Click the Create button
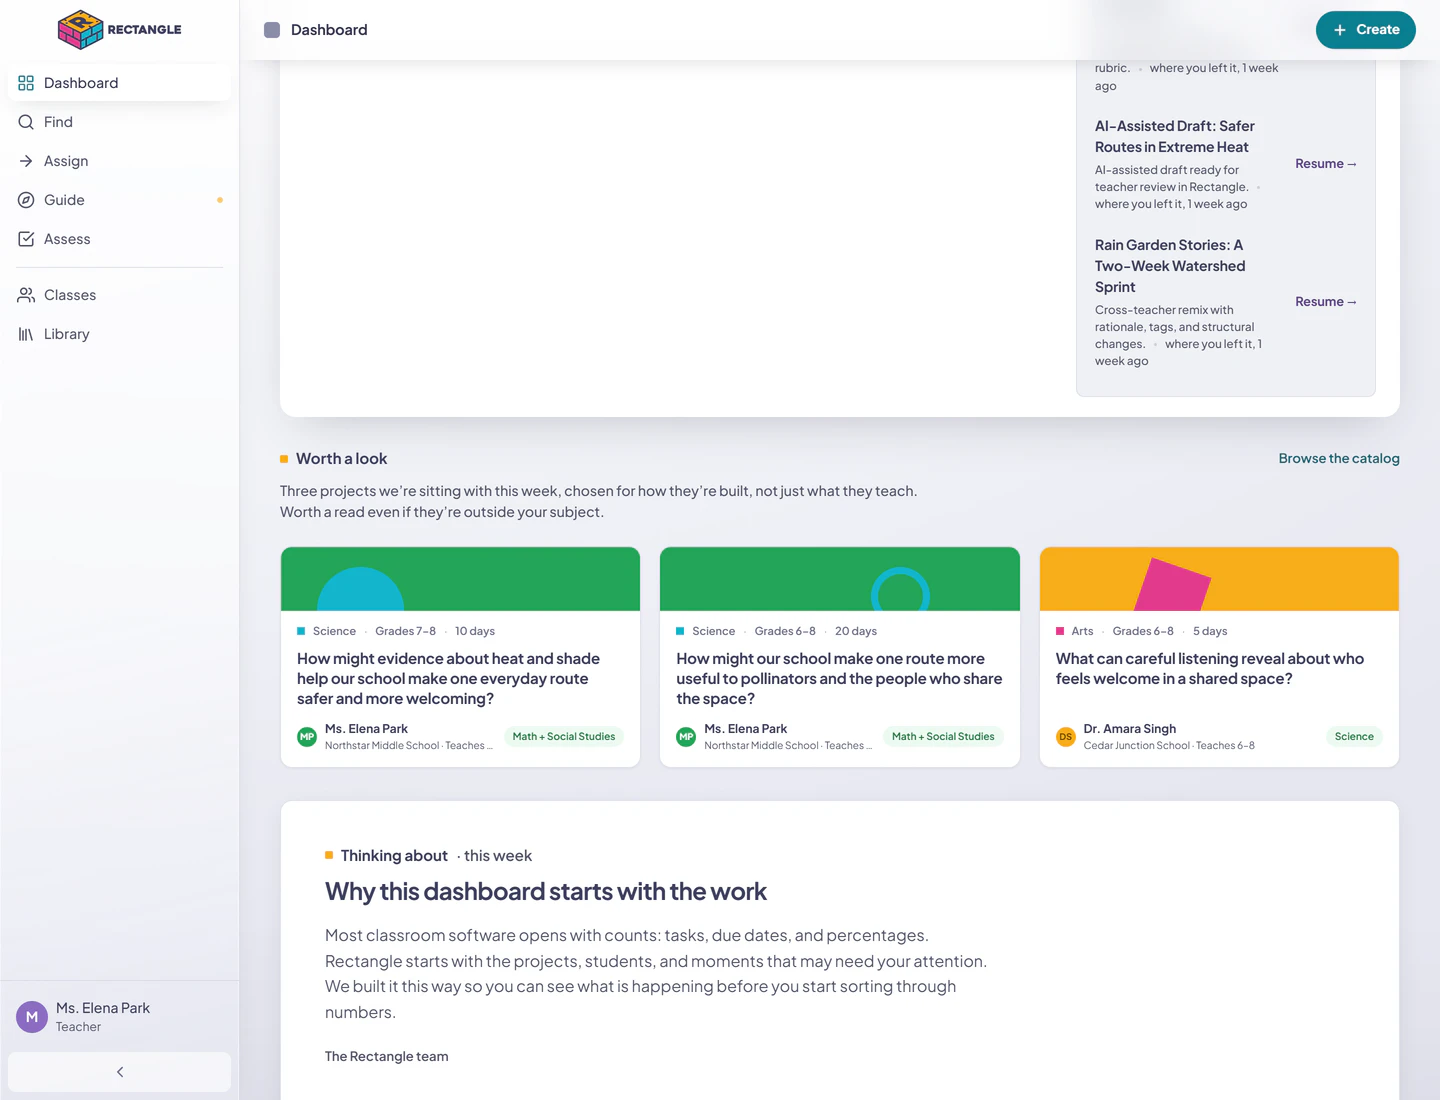Image resolution: width=1440 pixels, height=1100 pixels. 1366,30
